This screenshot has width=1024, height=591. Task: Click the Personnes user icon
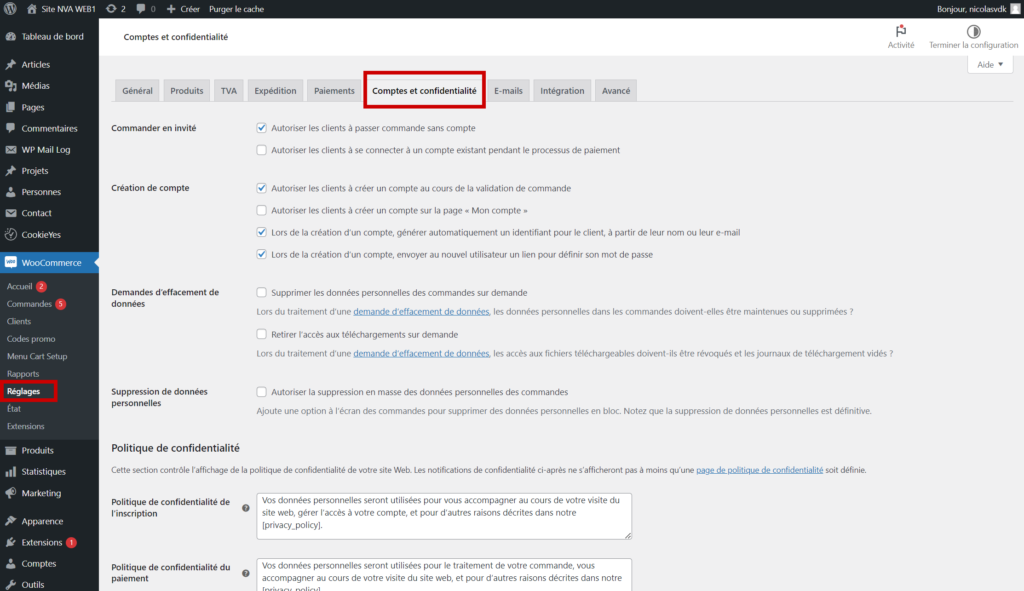point(10,192)
